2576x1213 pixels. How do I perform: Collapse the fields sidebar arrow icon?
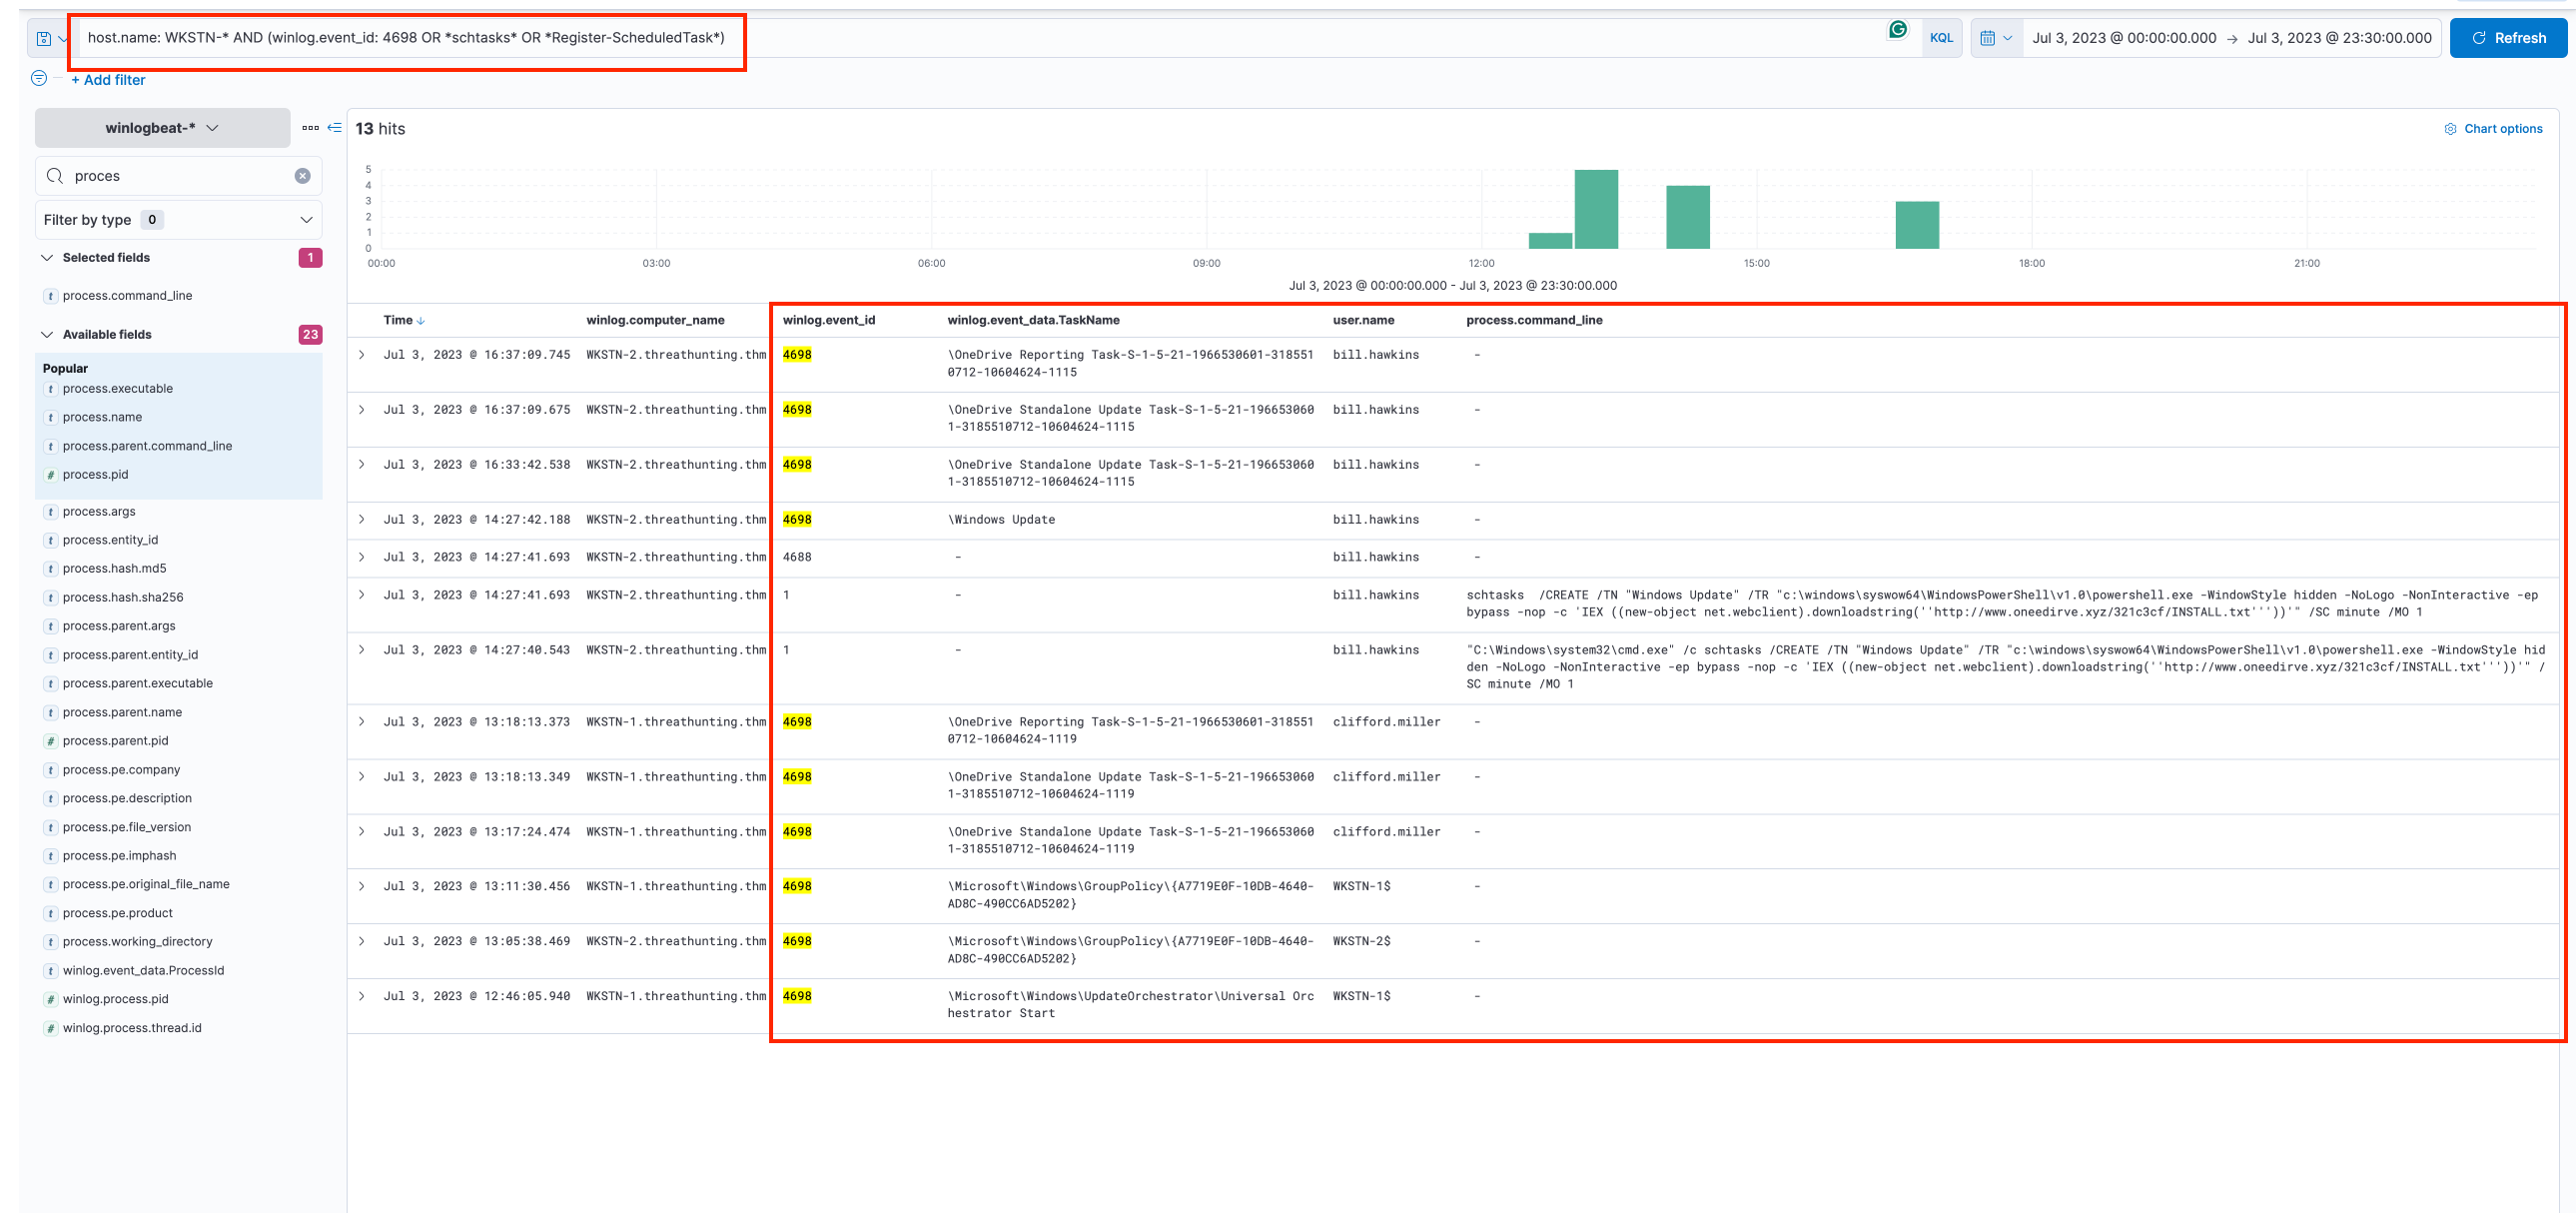335,128
